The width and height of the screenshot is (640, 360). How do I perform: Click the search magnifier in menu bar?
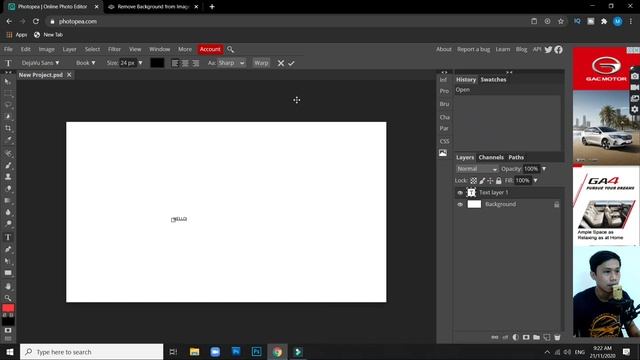(230, 49)
